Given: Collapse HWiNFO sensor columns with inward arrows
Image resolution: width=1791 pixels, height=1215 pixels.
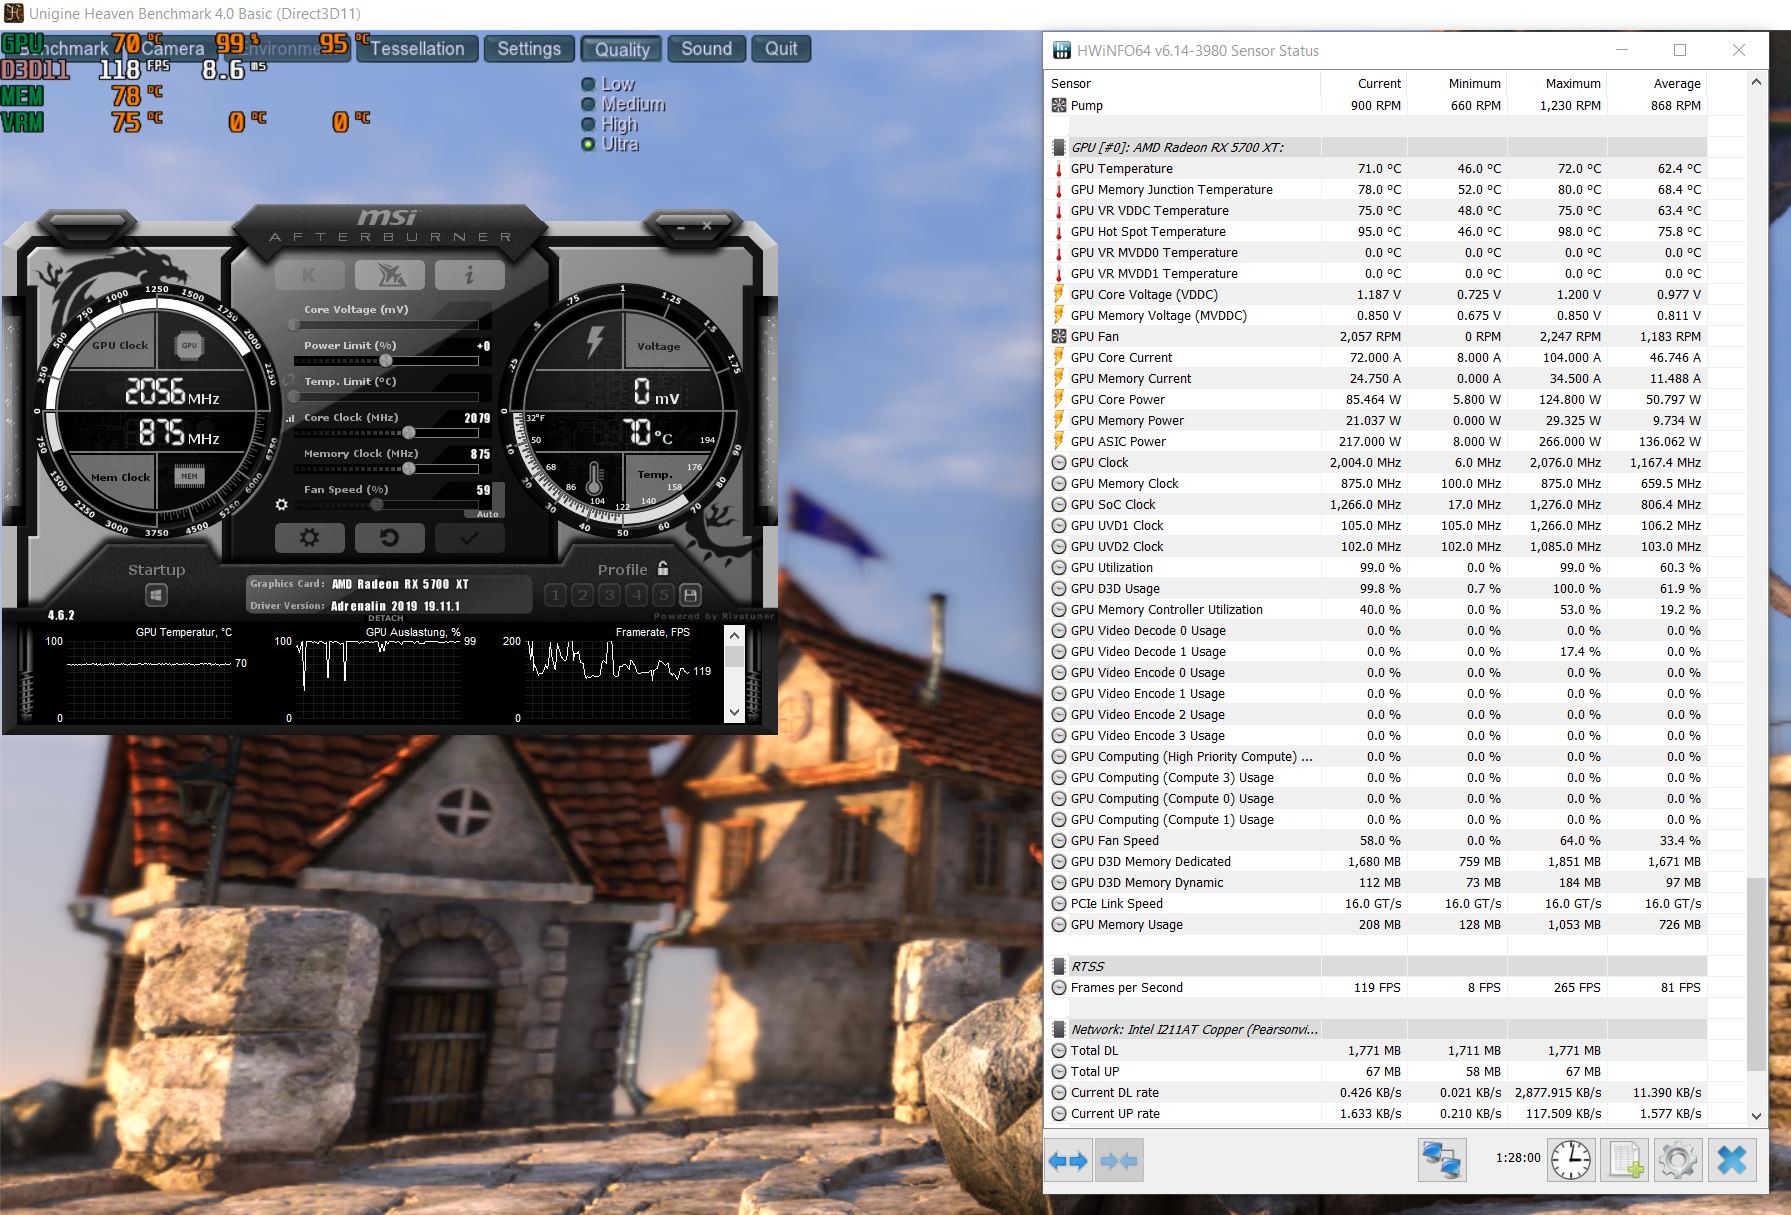Looking at the screenshot, I should click(1119, 1160).
